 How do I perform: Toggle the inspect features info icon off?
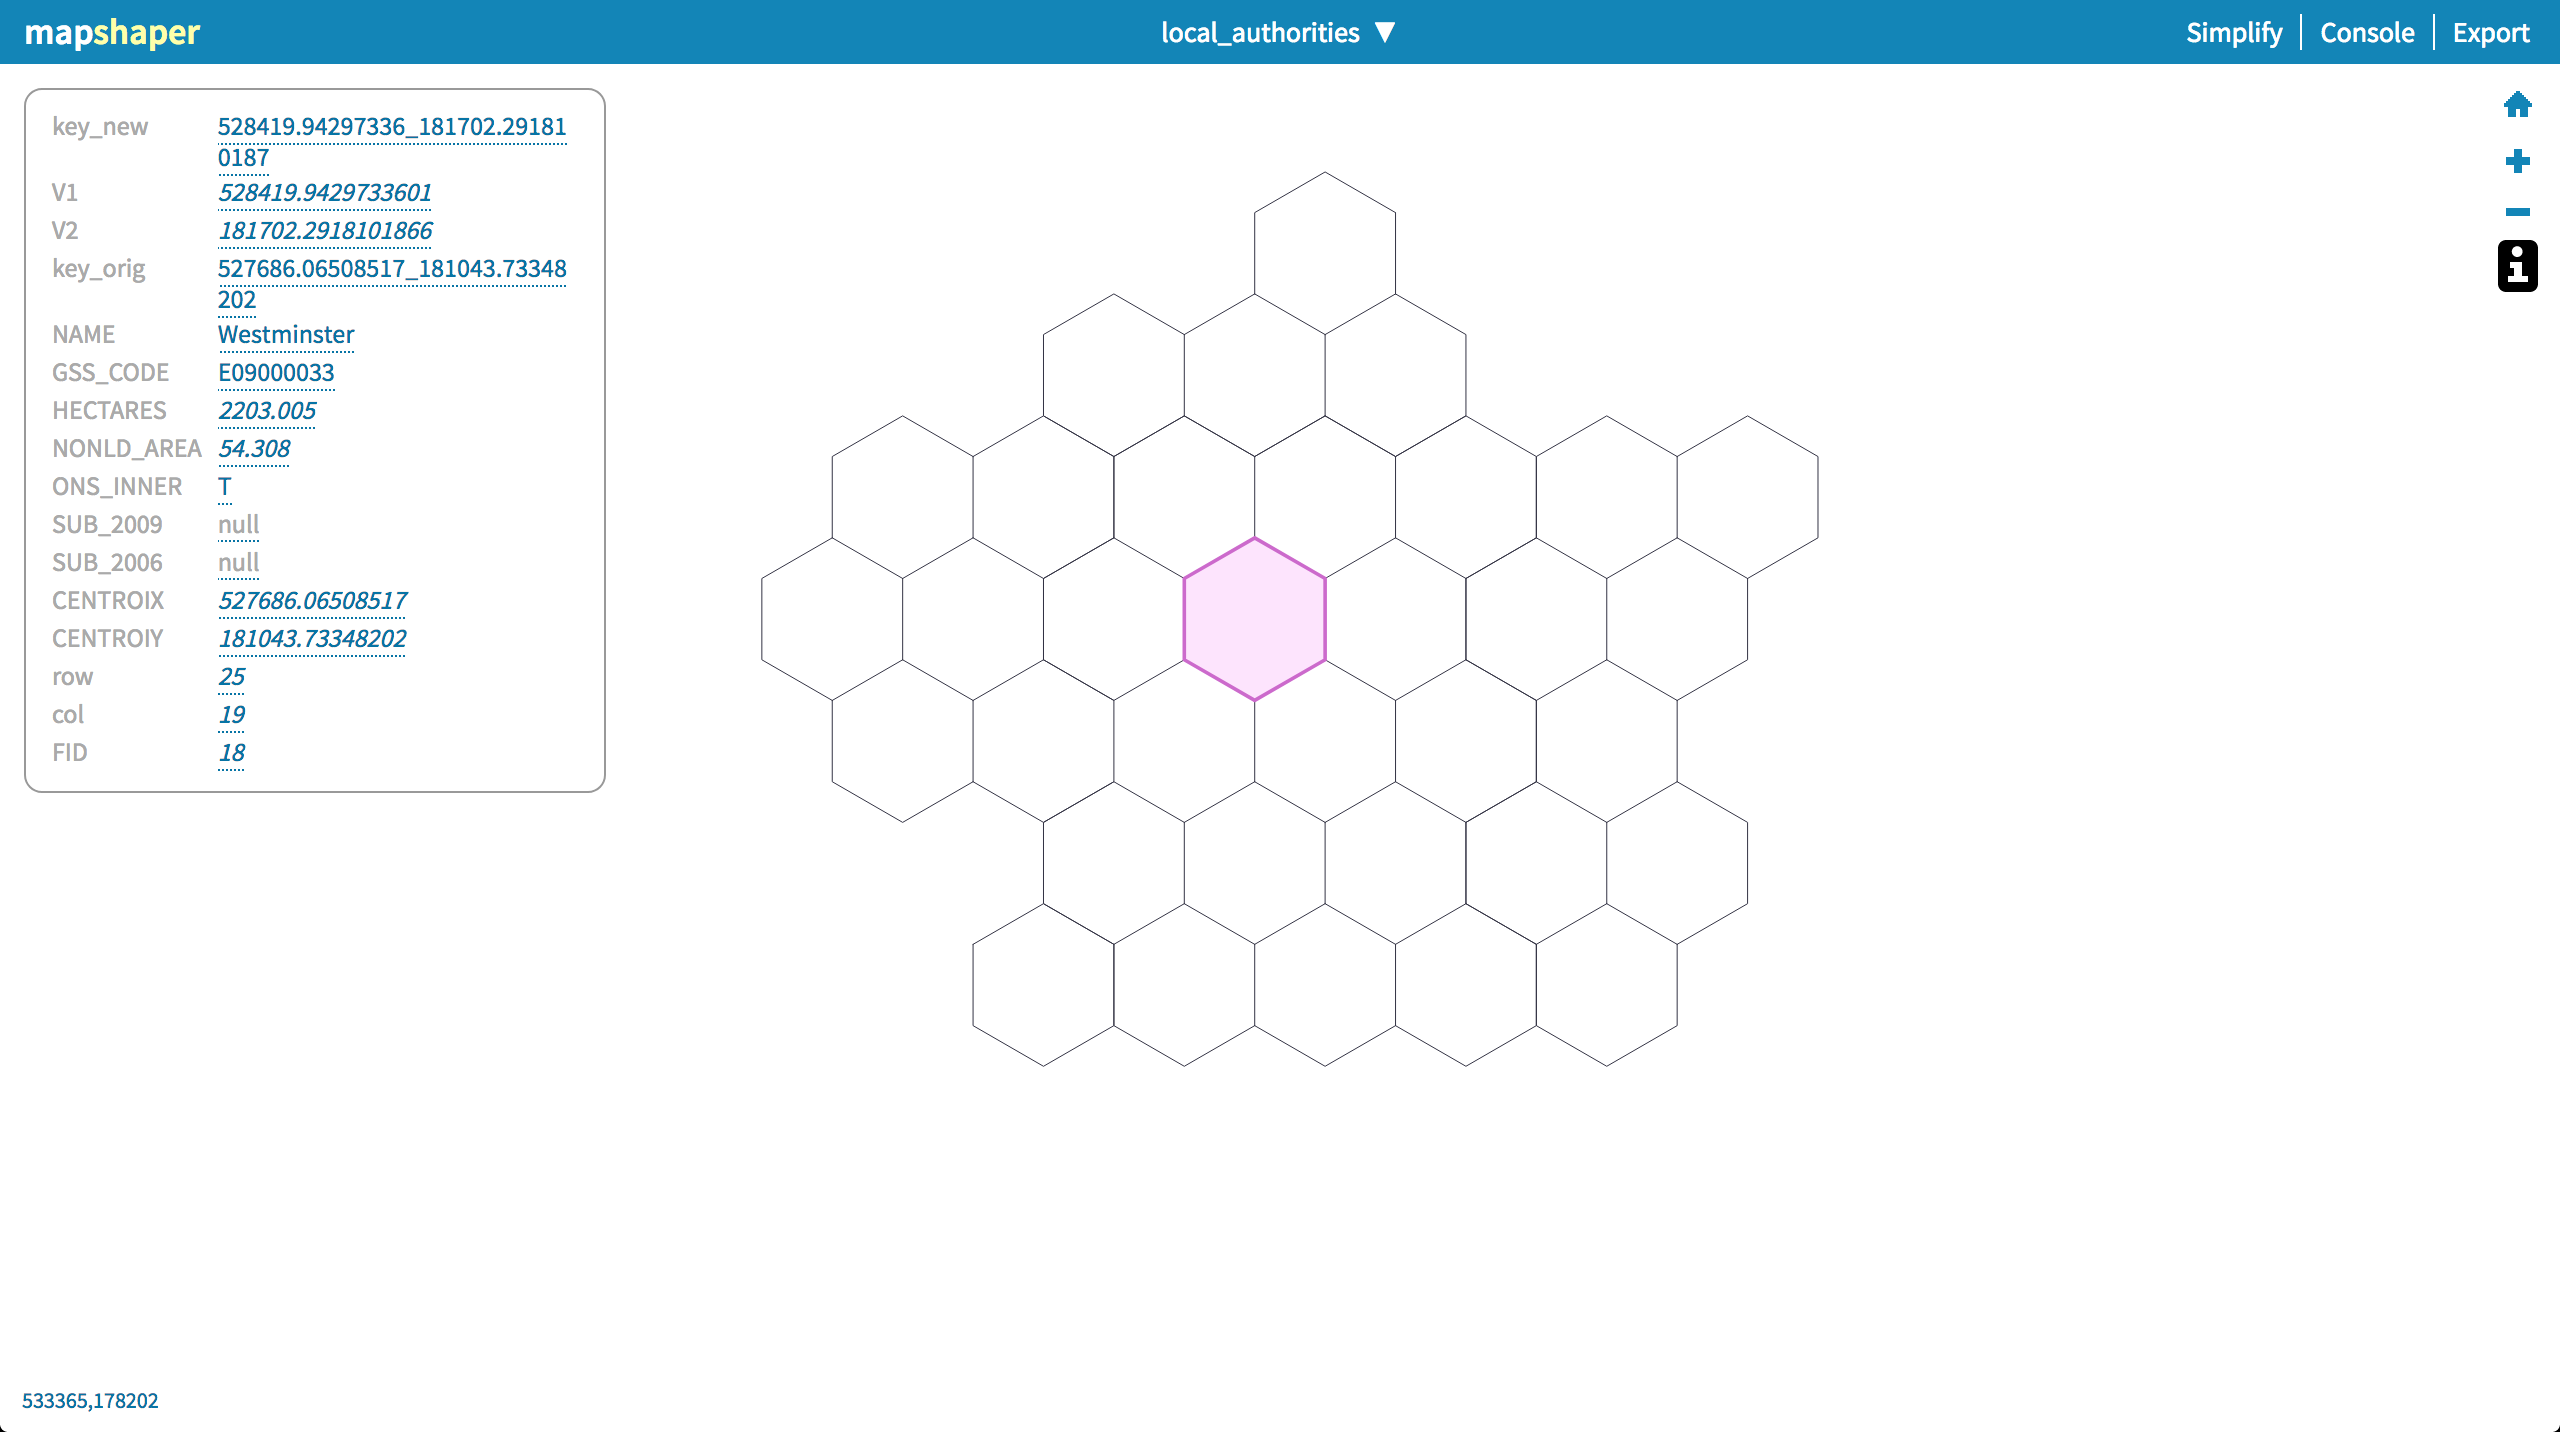tap(2516, 266)
